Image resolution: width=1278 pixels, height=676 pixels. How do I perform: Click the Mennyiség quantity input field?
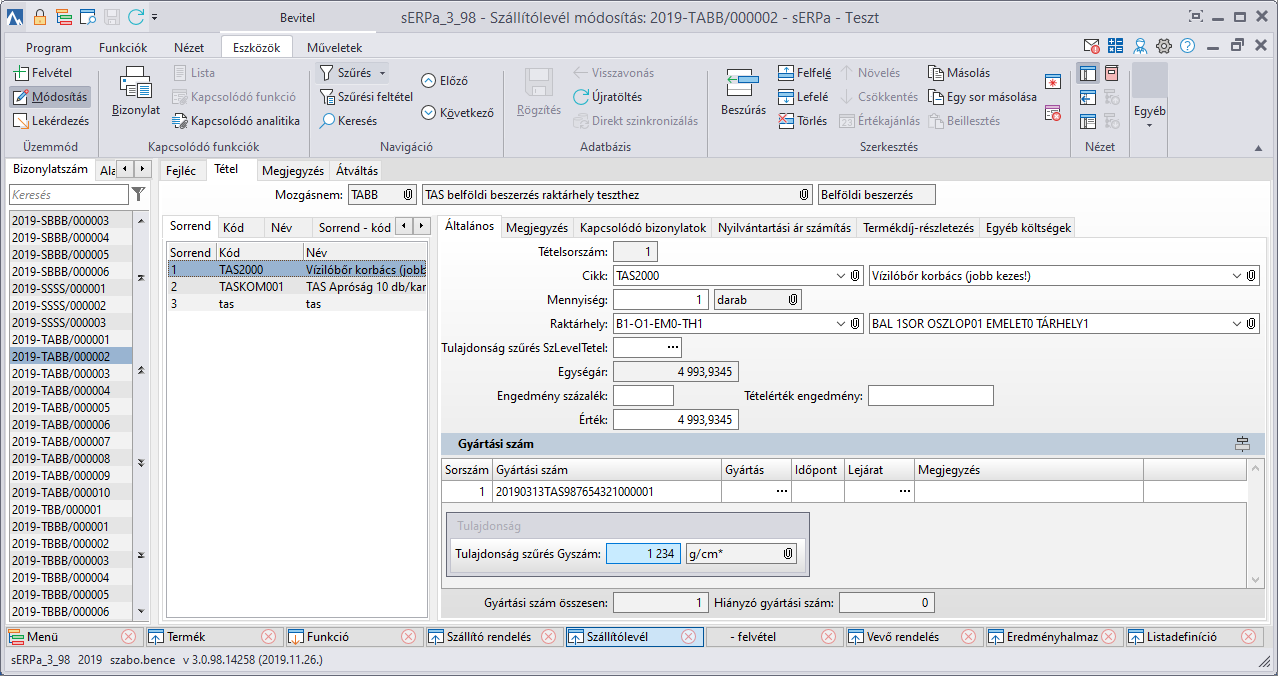[660, 299]
